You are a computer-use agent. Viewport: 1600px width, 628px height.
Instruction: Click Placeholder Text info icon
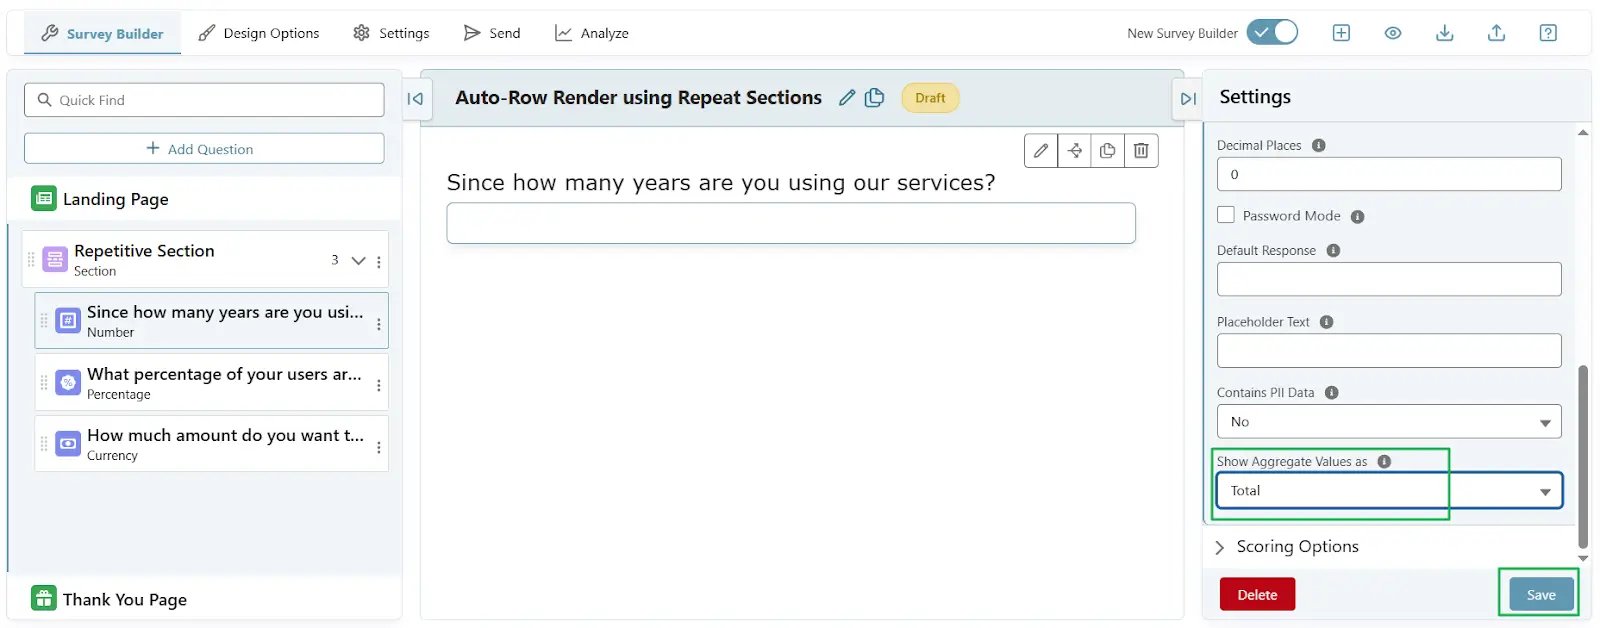(1327, 322)
